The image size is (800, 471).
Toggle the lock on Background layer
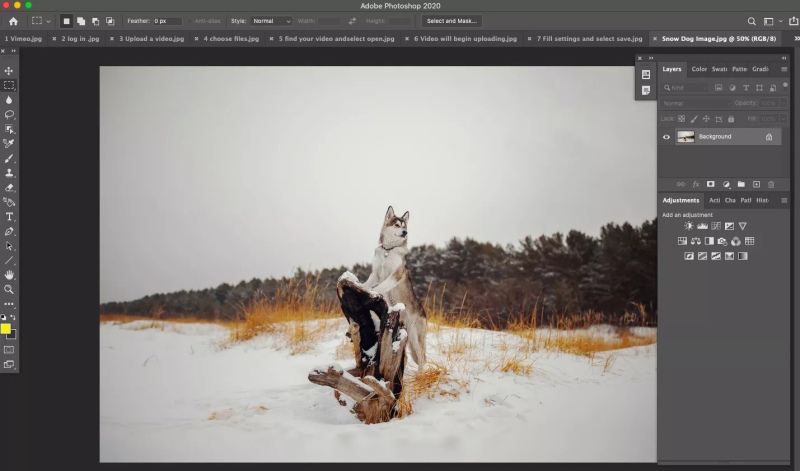[769, 137]
